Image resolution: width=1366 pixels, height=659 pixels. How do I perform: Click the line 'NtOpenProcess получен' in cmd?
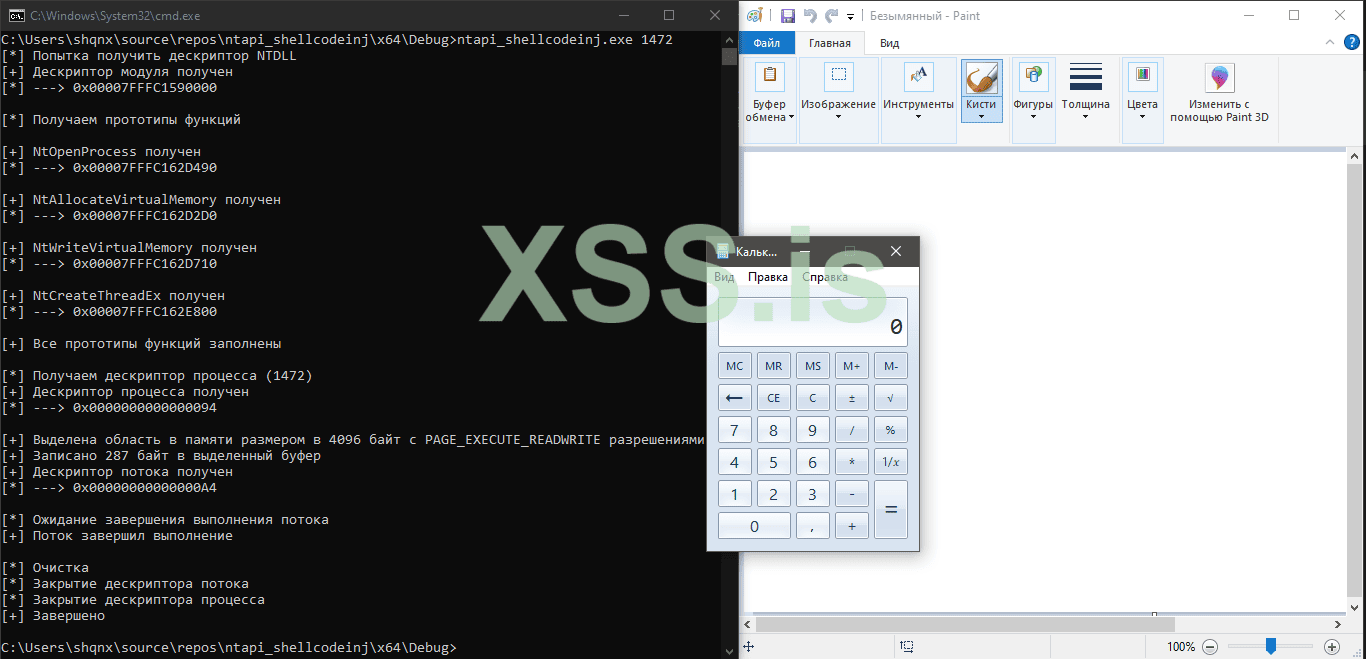pyautogui.click(x=101, y=152)
